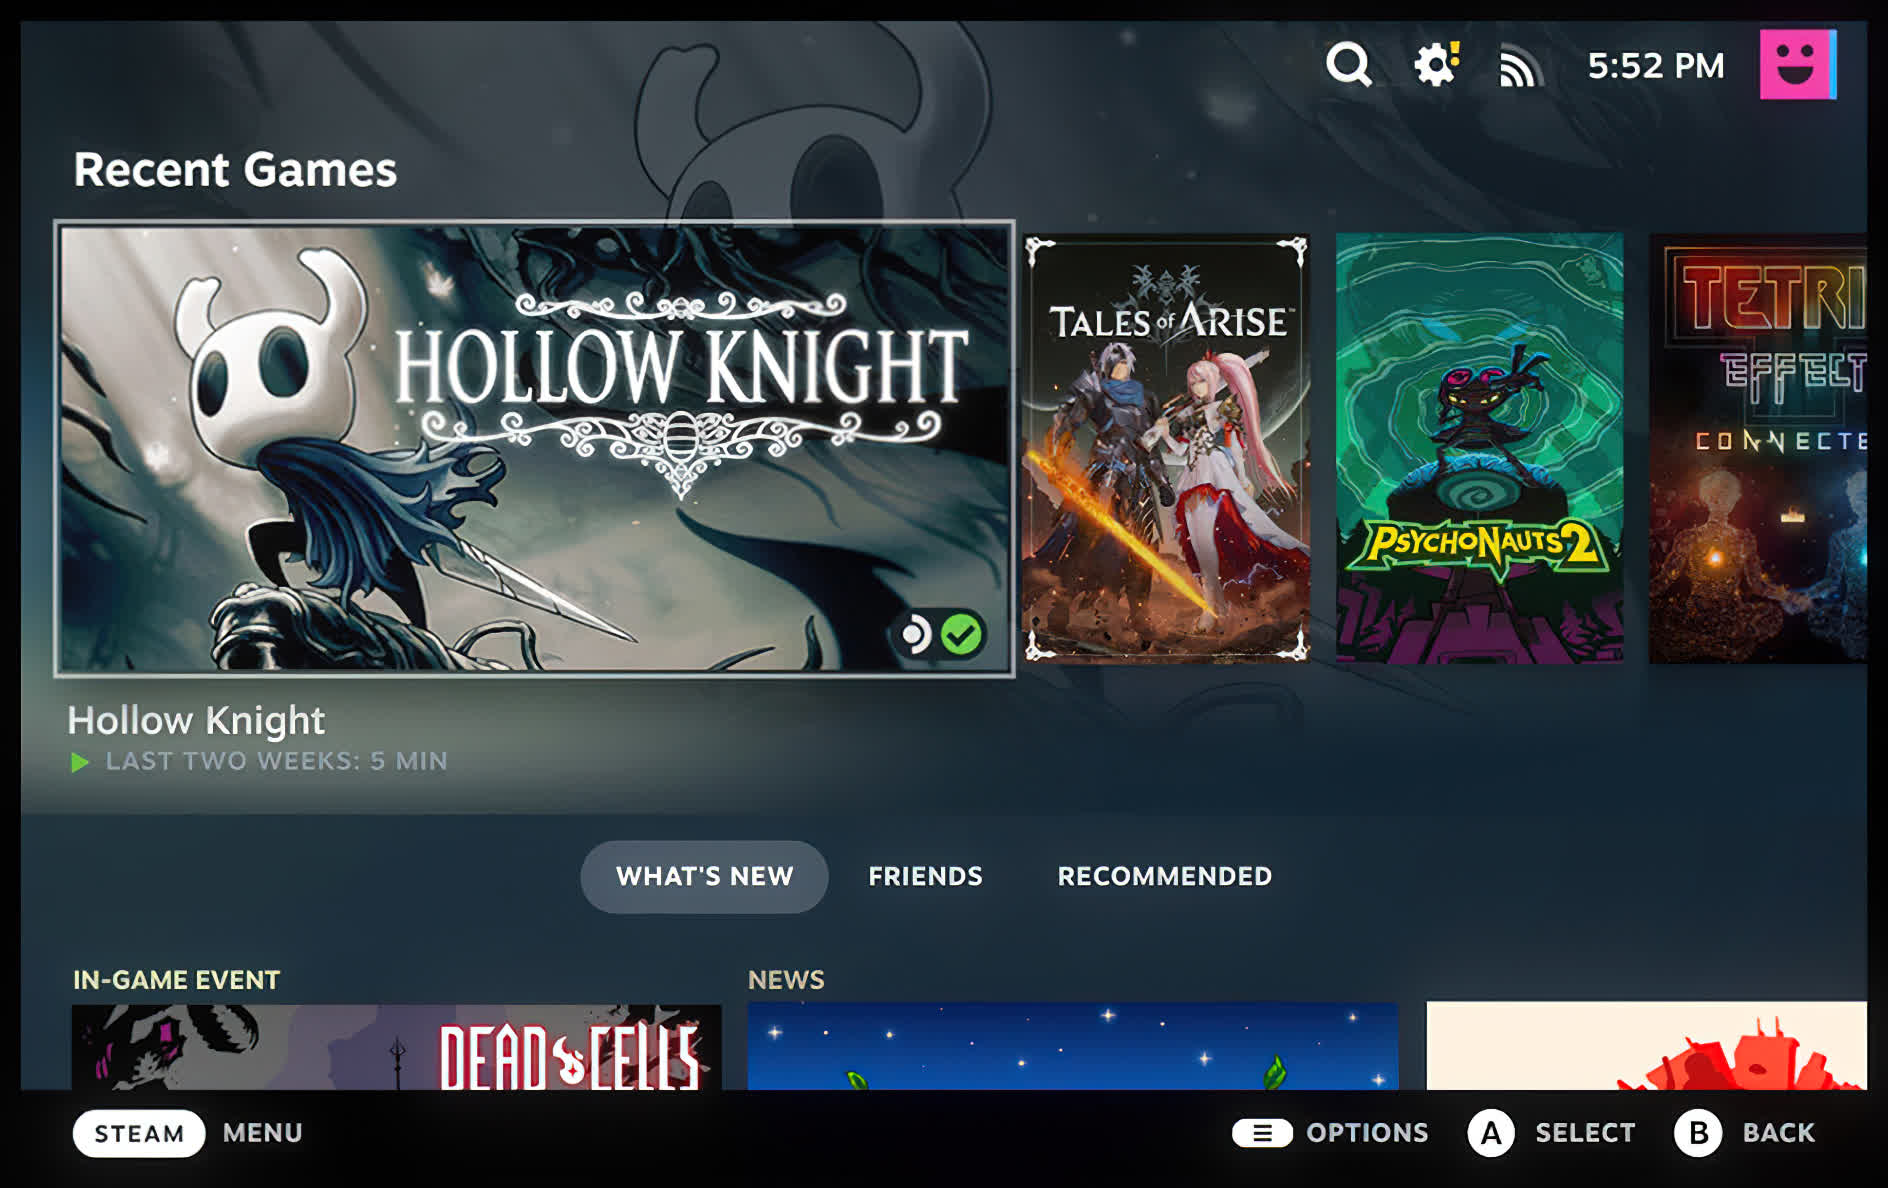Open Psychonauts 2 from recent games

coord(1482,447)
